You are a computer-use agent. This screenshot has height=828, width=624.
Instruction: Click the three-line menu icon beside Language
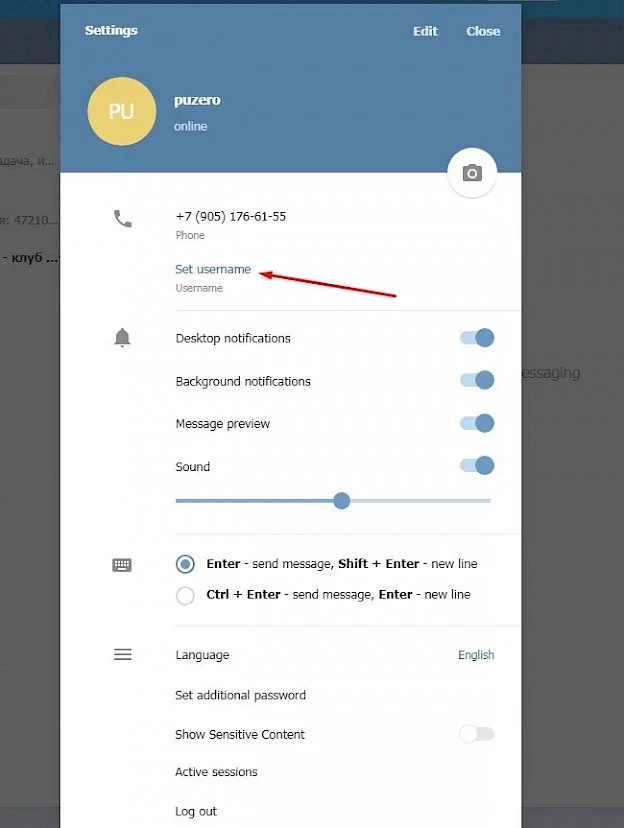click(122, 655)
